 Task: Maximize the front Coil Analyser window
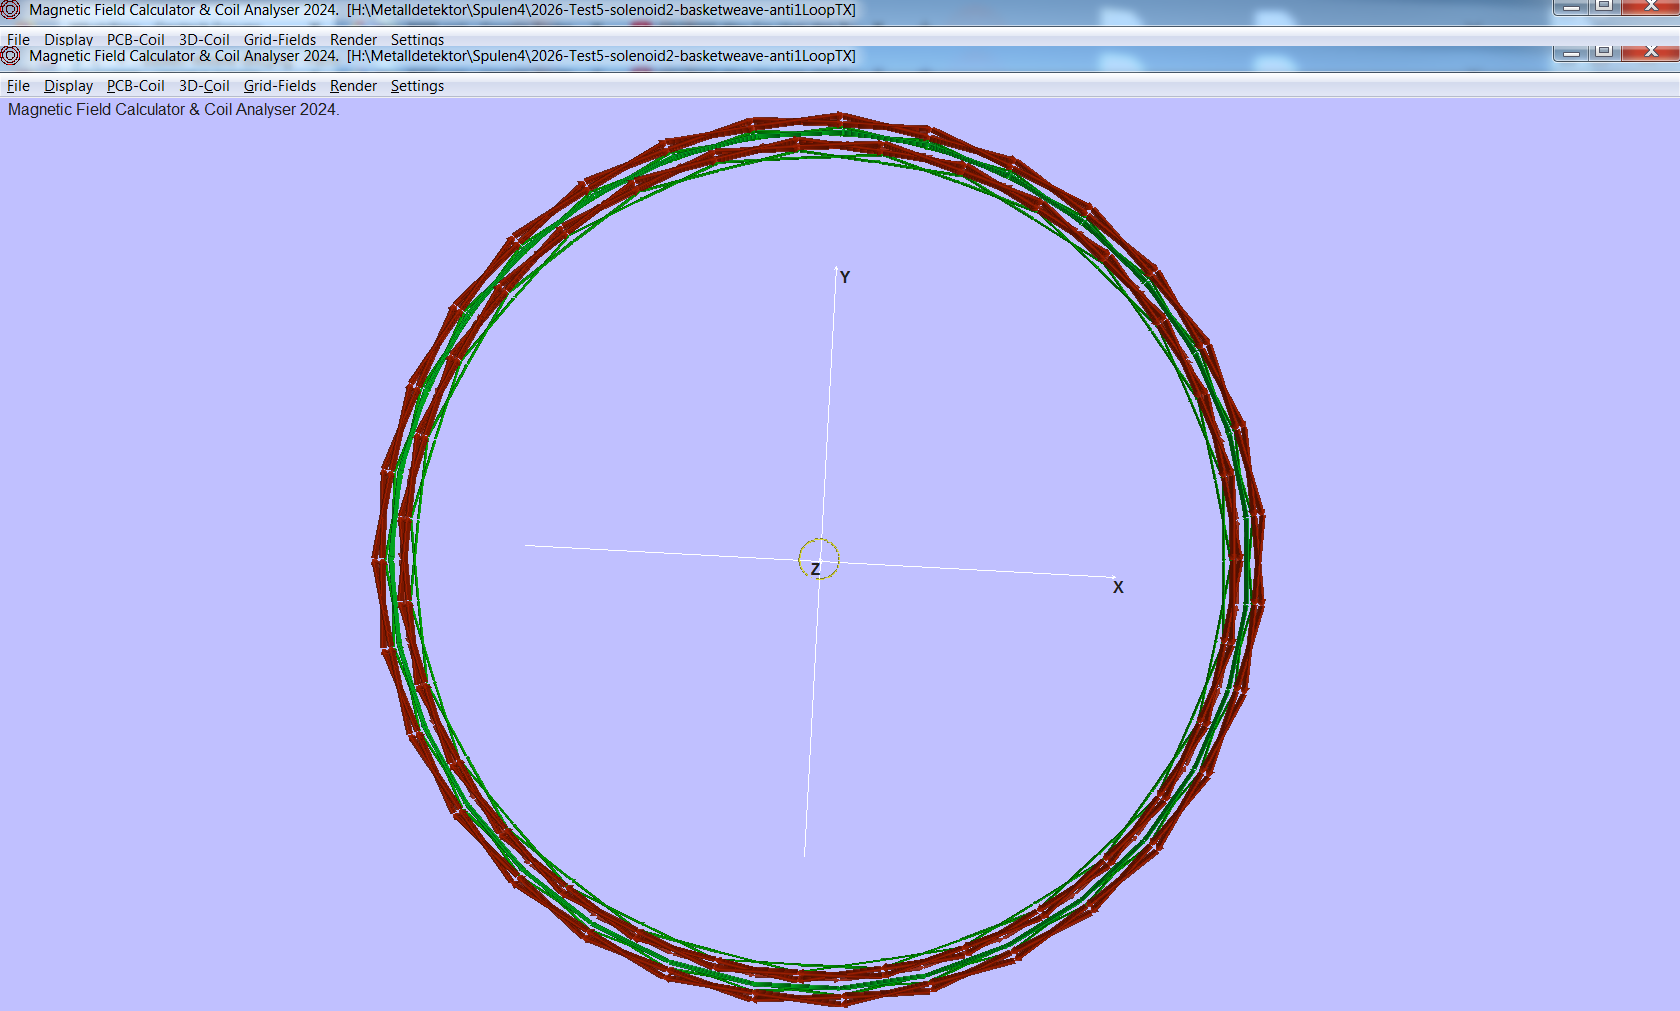click(x=1604, y=52)
